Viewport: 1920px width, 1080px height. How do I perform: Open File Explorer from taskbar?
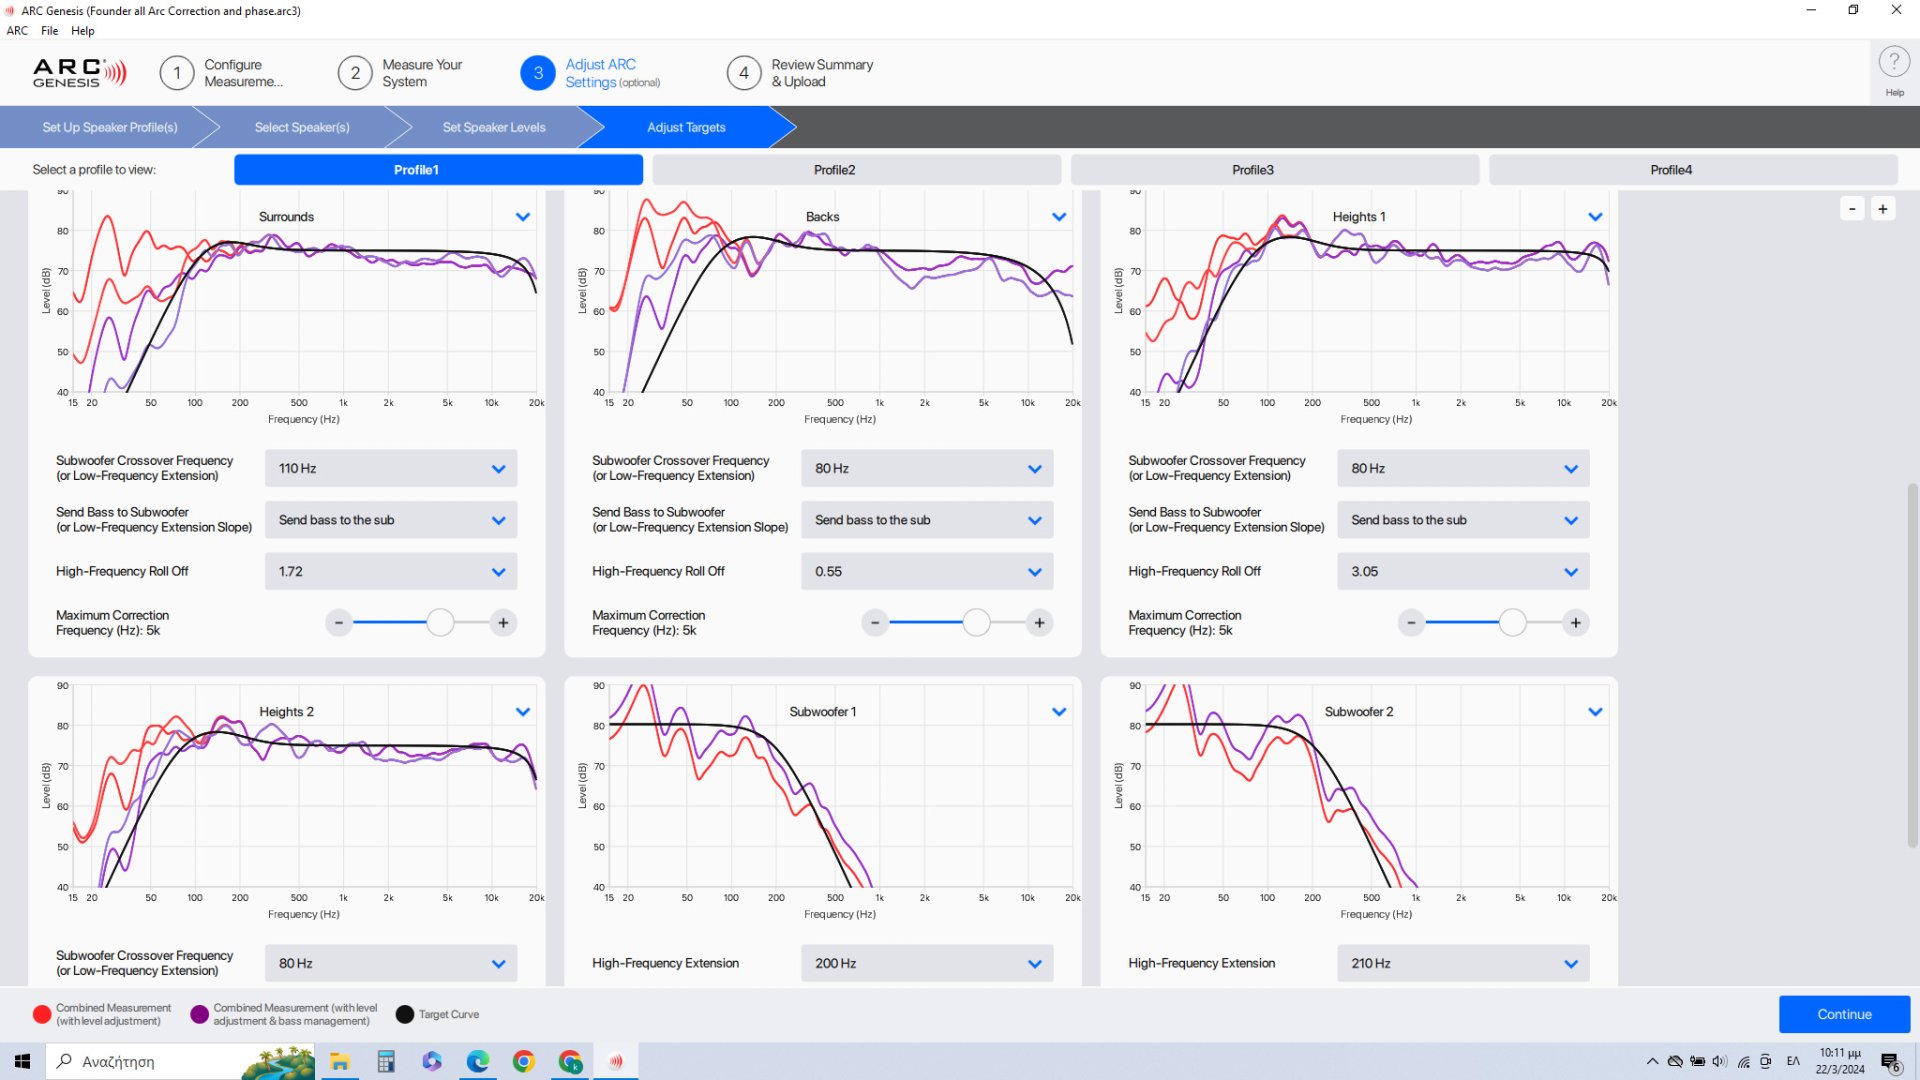[x=340, y=1062]
